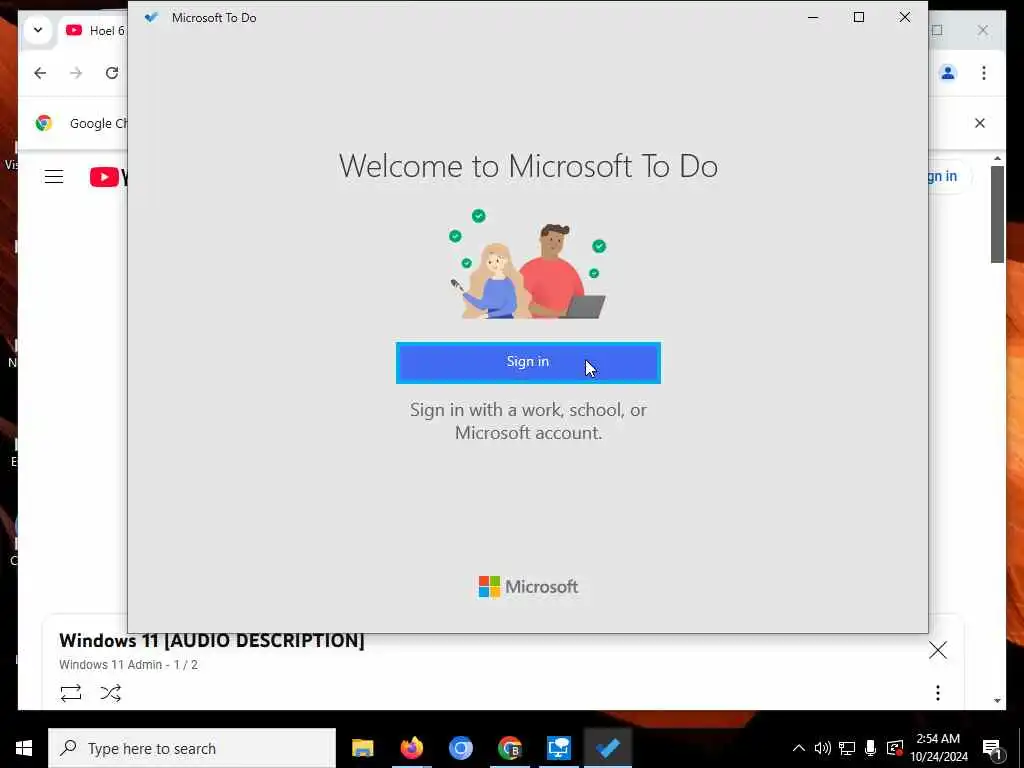Open File Explorer from taskbar
This screenshot has width=1024, height=768.
(362, 748)
